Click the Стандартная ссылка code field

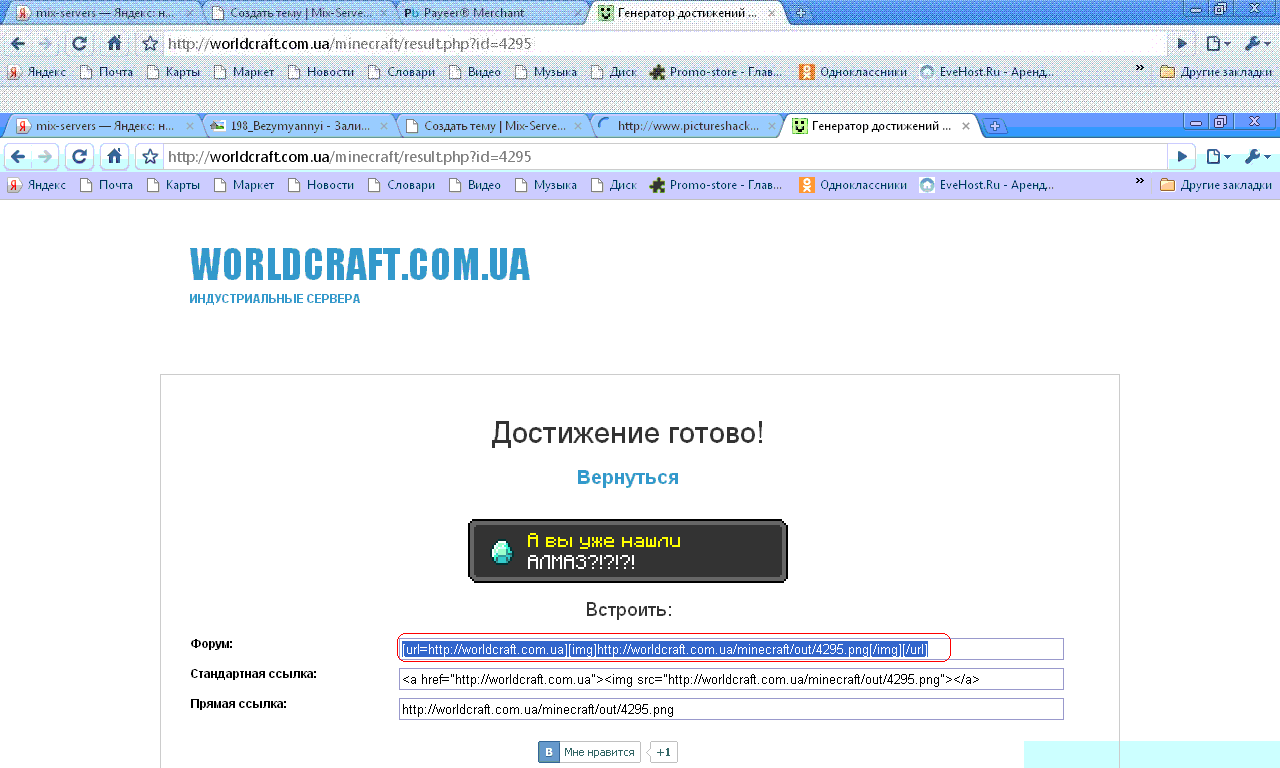731,679
